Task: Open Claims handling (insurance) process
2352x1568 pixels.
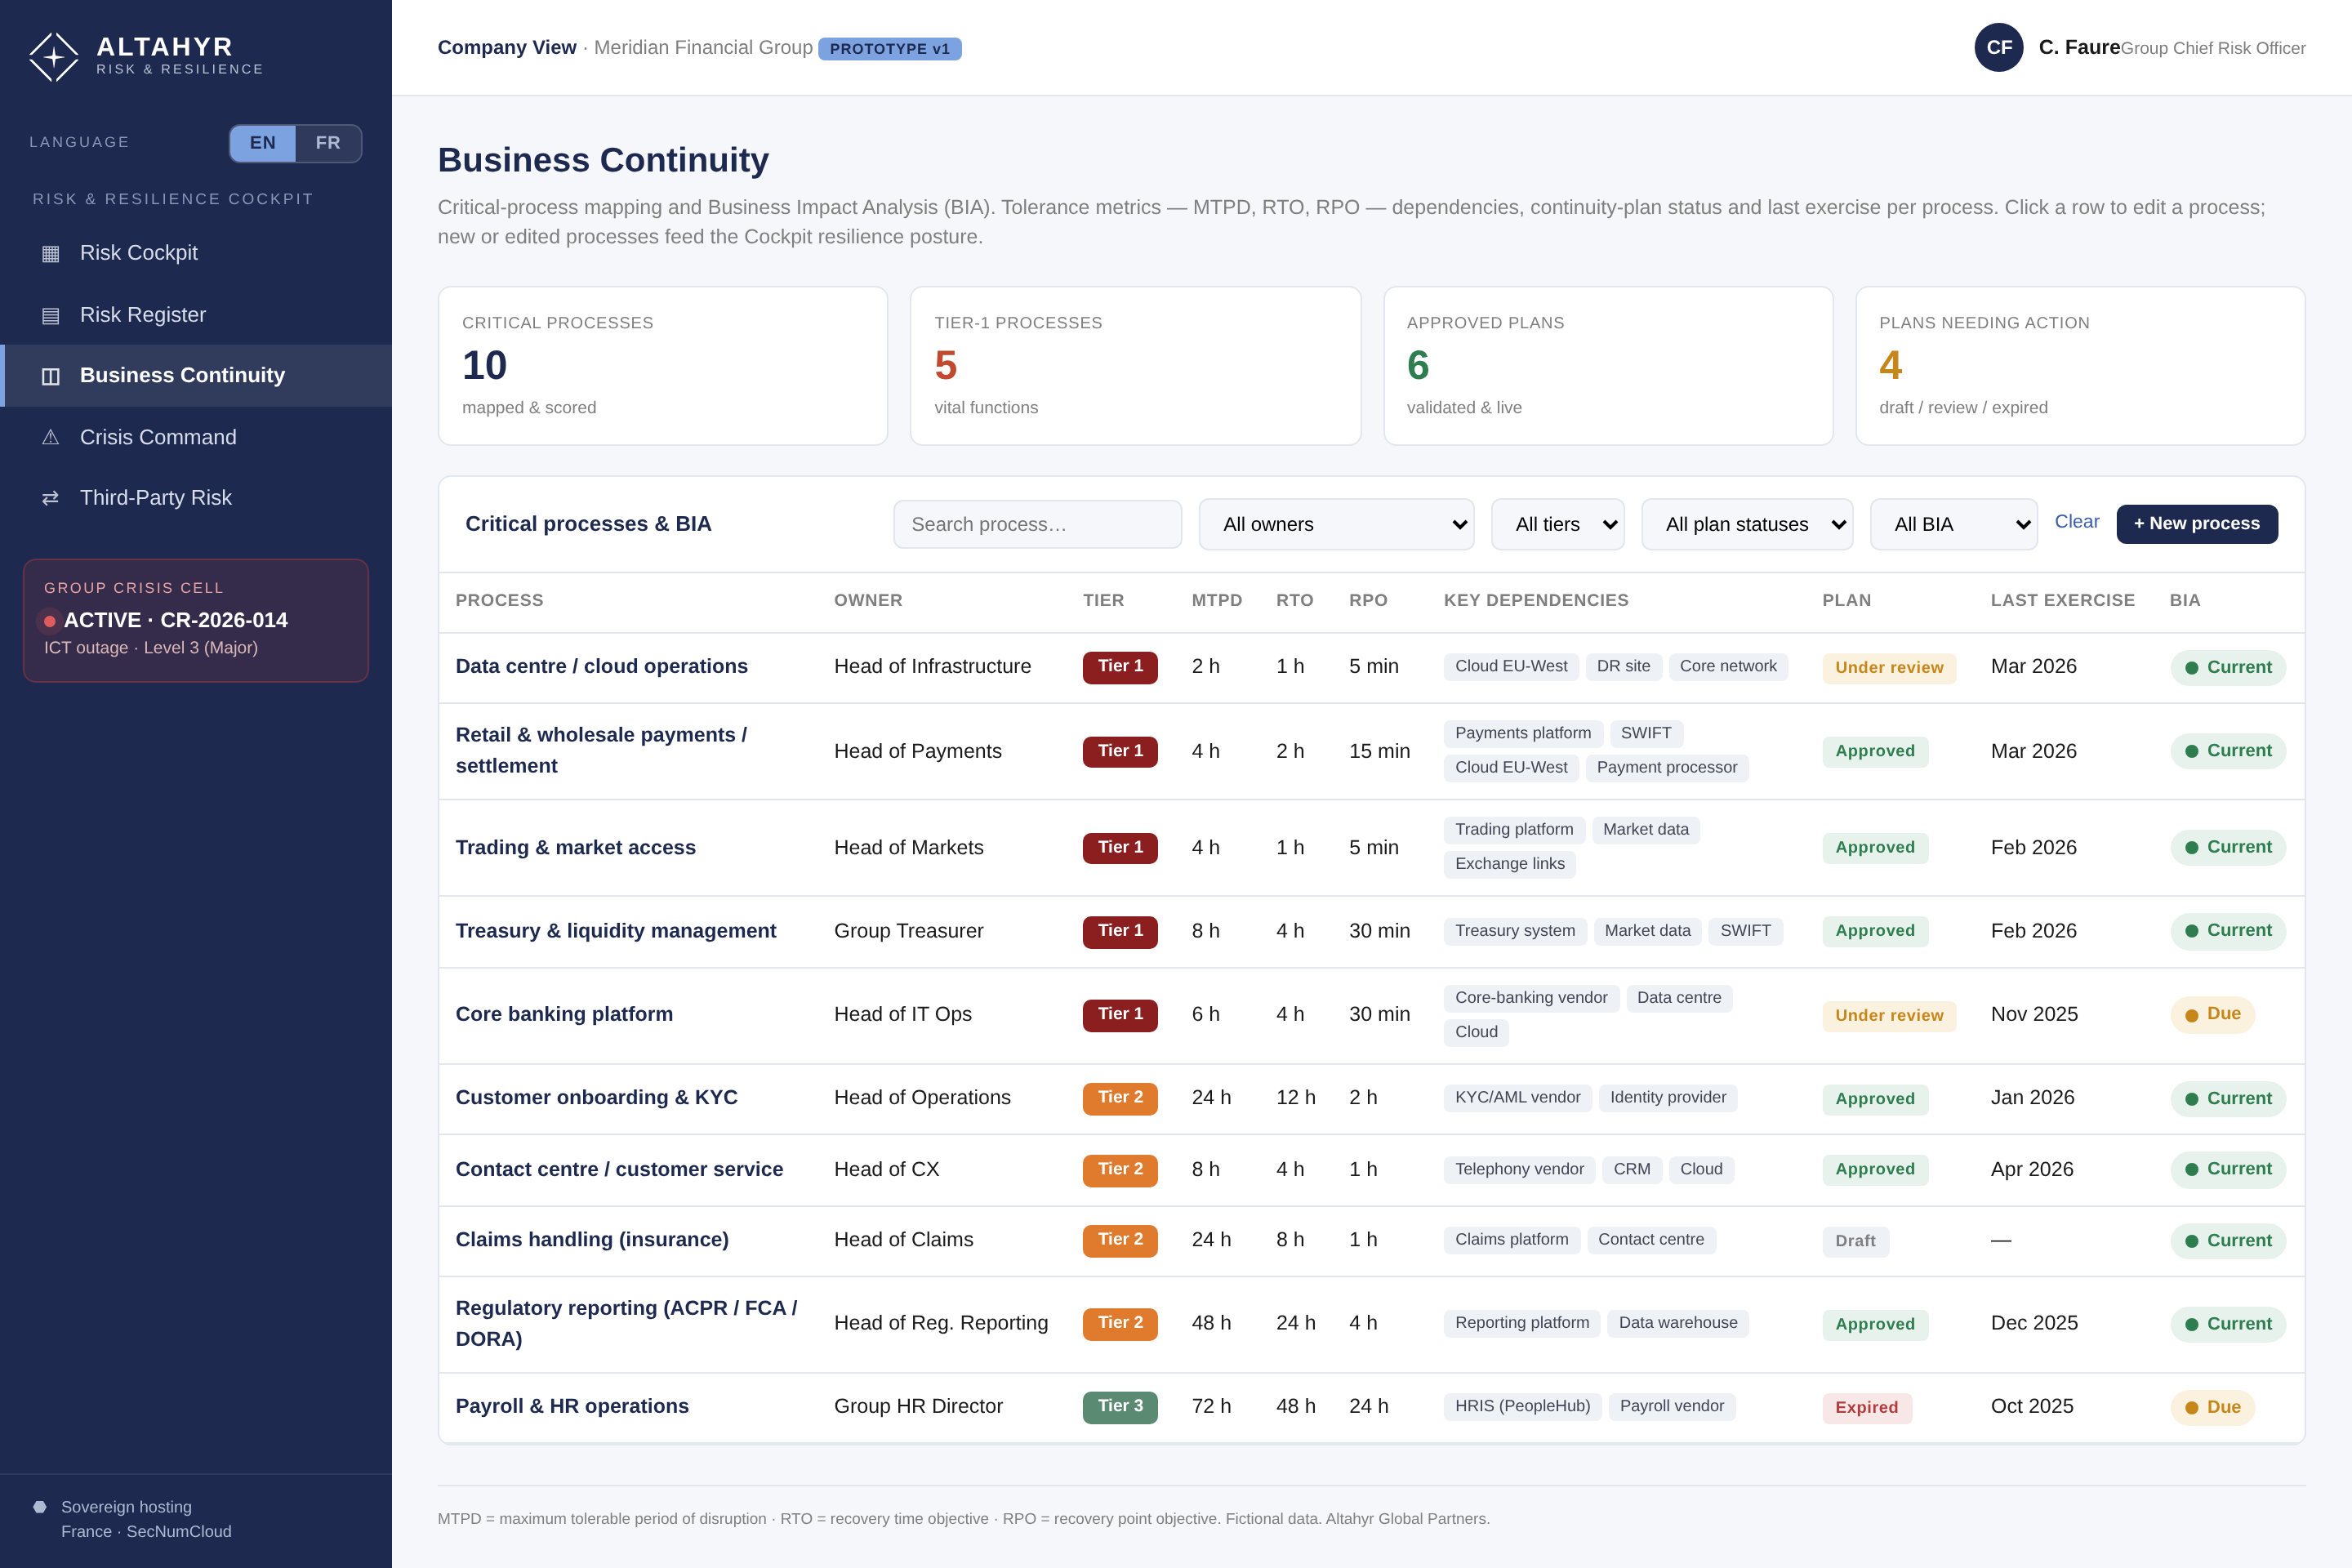Action: (1371, 1240)
